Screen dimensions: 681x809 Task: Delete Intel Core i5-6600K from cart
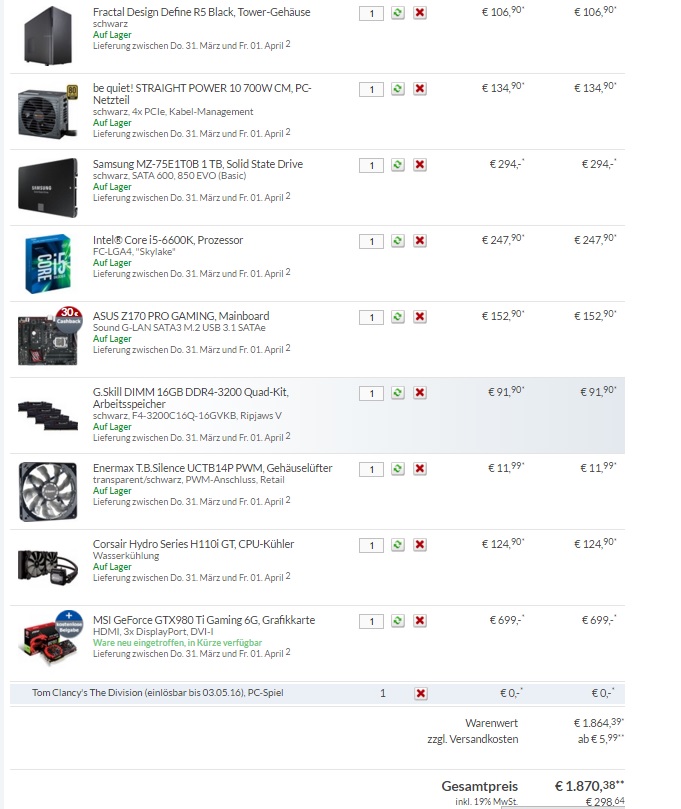[x=420, y=240]
